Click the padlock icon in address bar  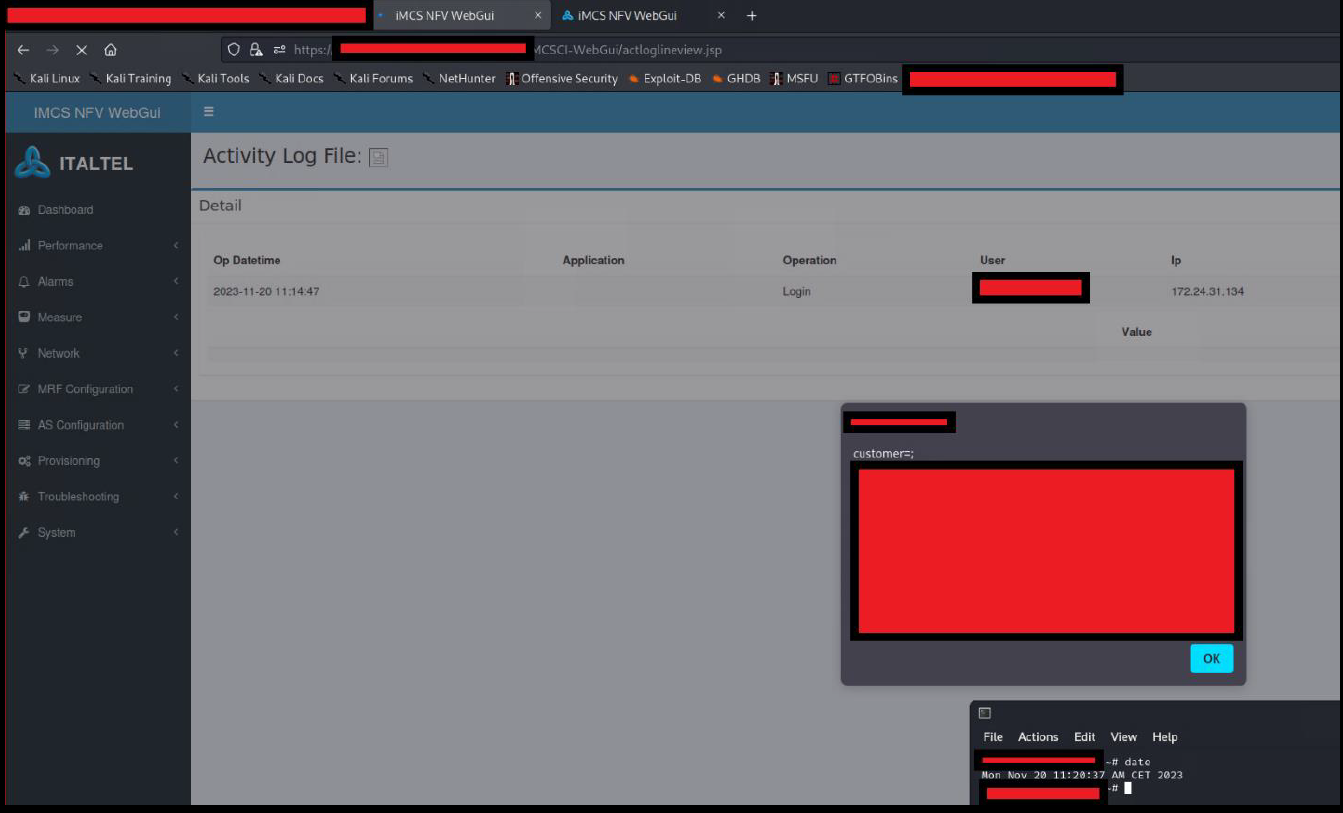point(256,49)
